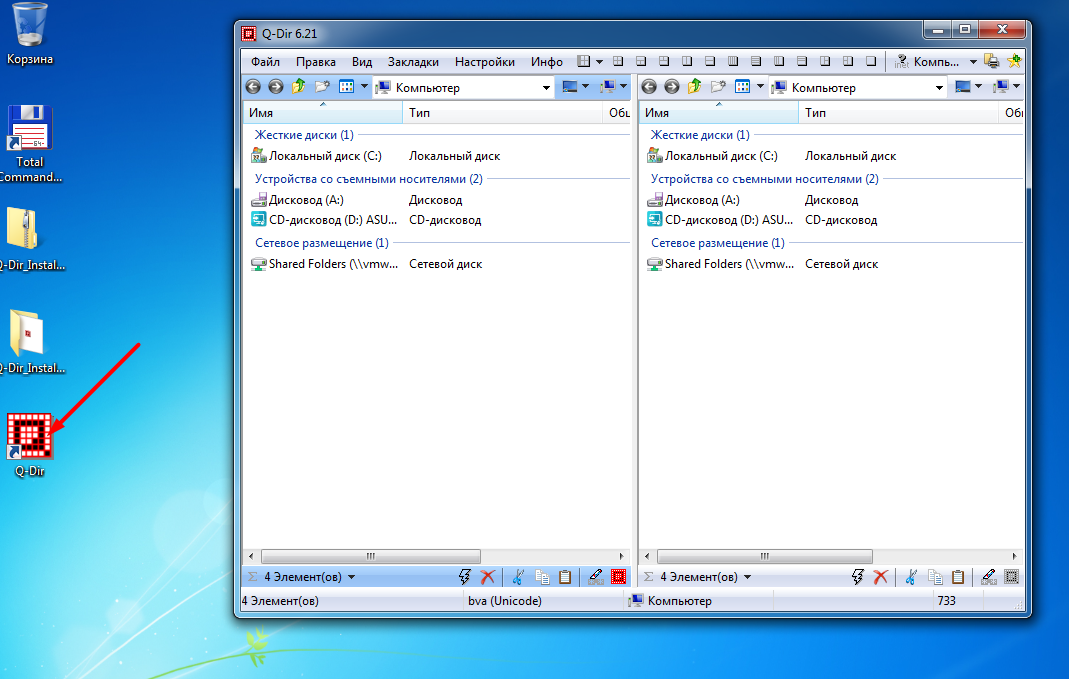Sort right pane by Тип column

coord(899,112)
